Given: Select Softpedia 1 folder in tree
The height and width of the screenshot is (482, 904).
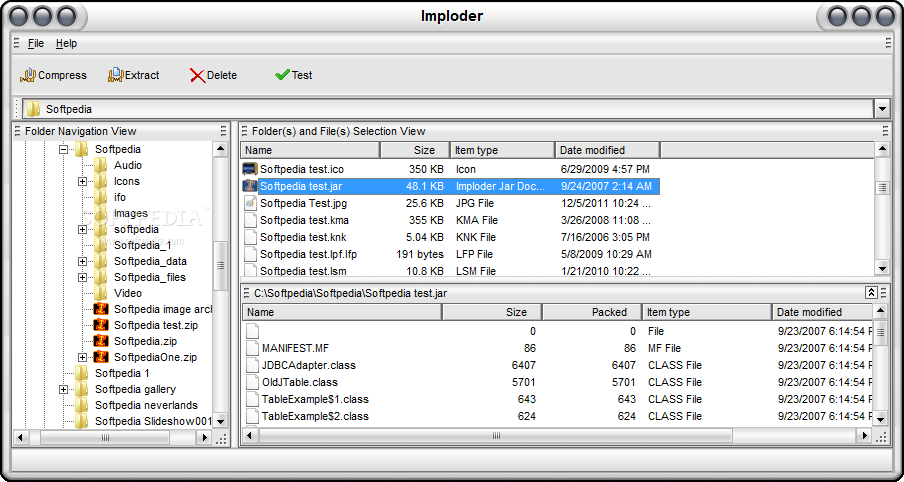Looking at the screenshot, I should [x=122, y=373].
